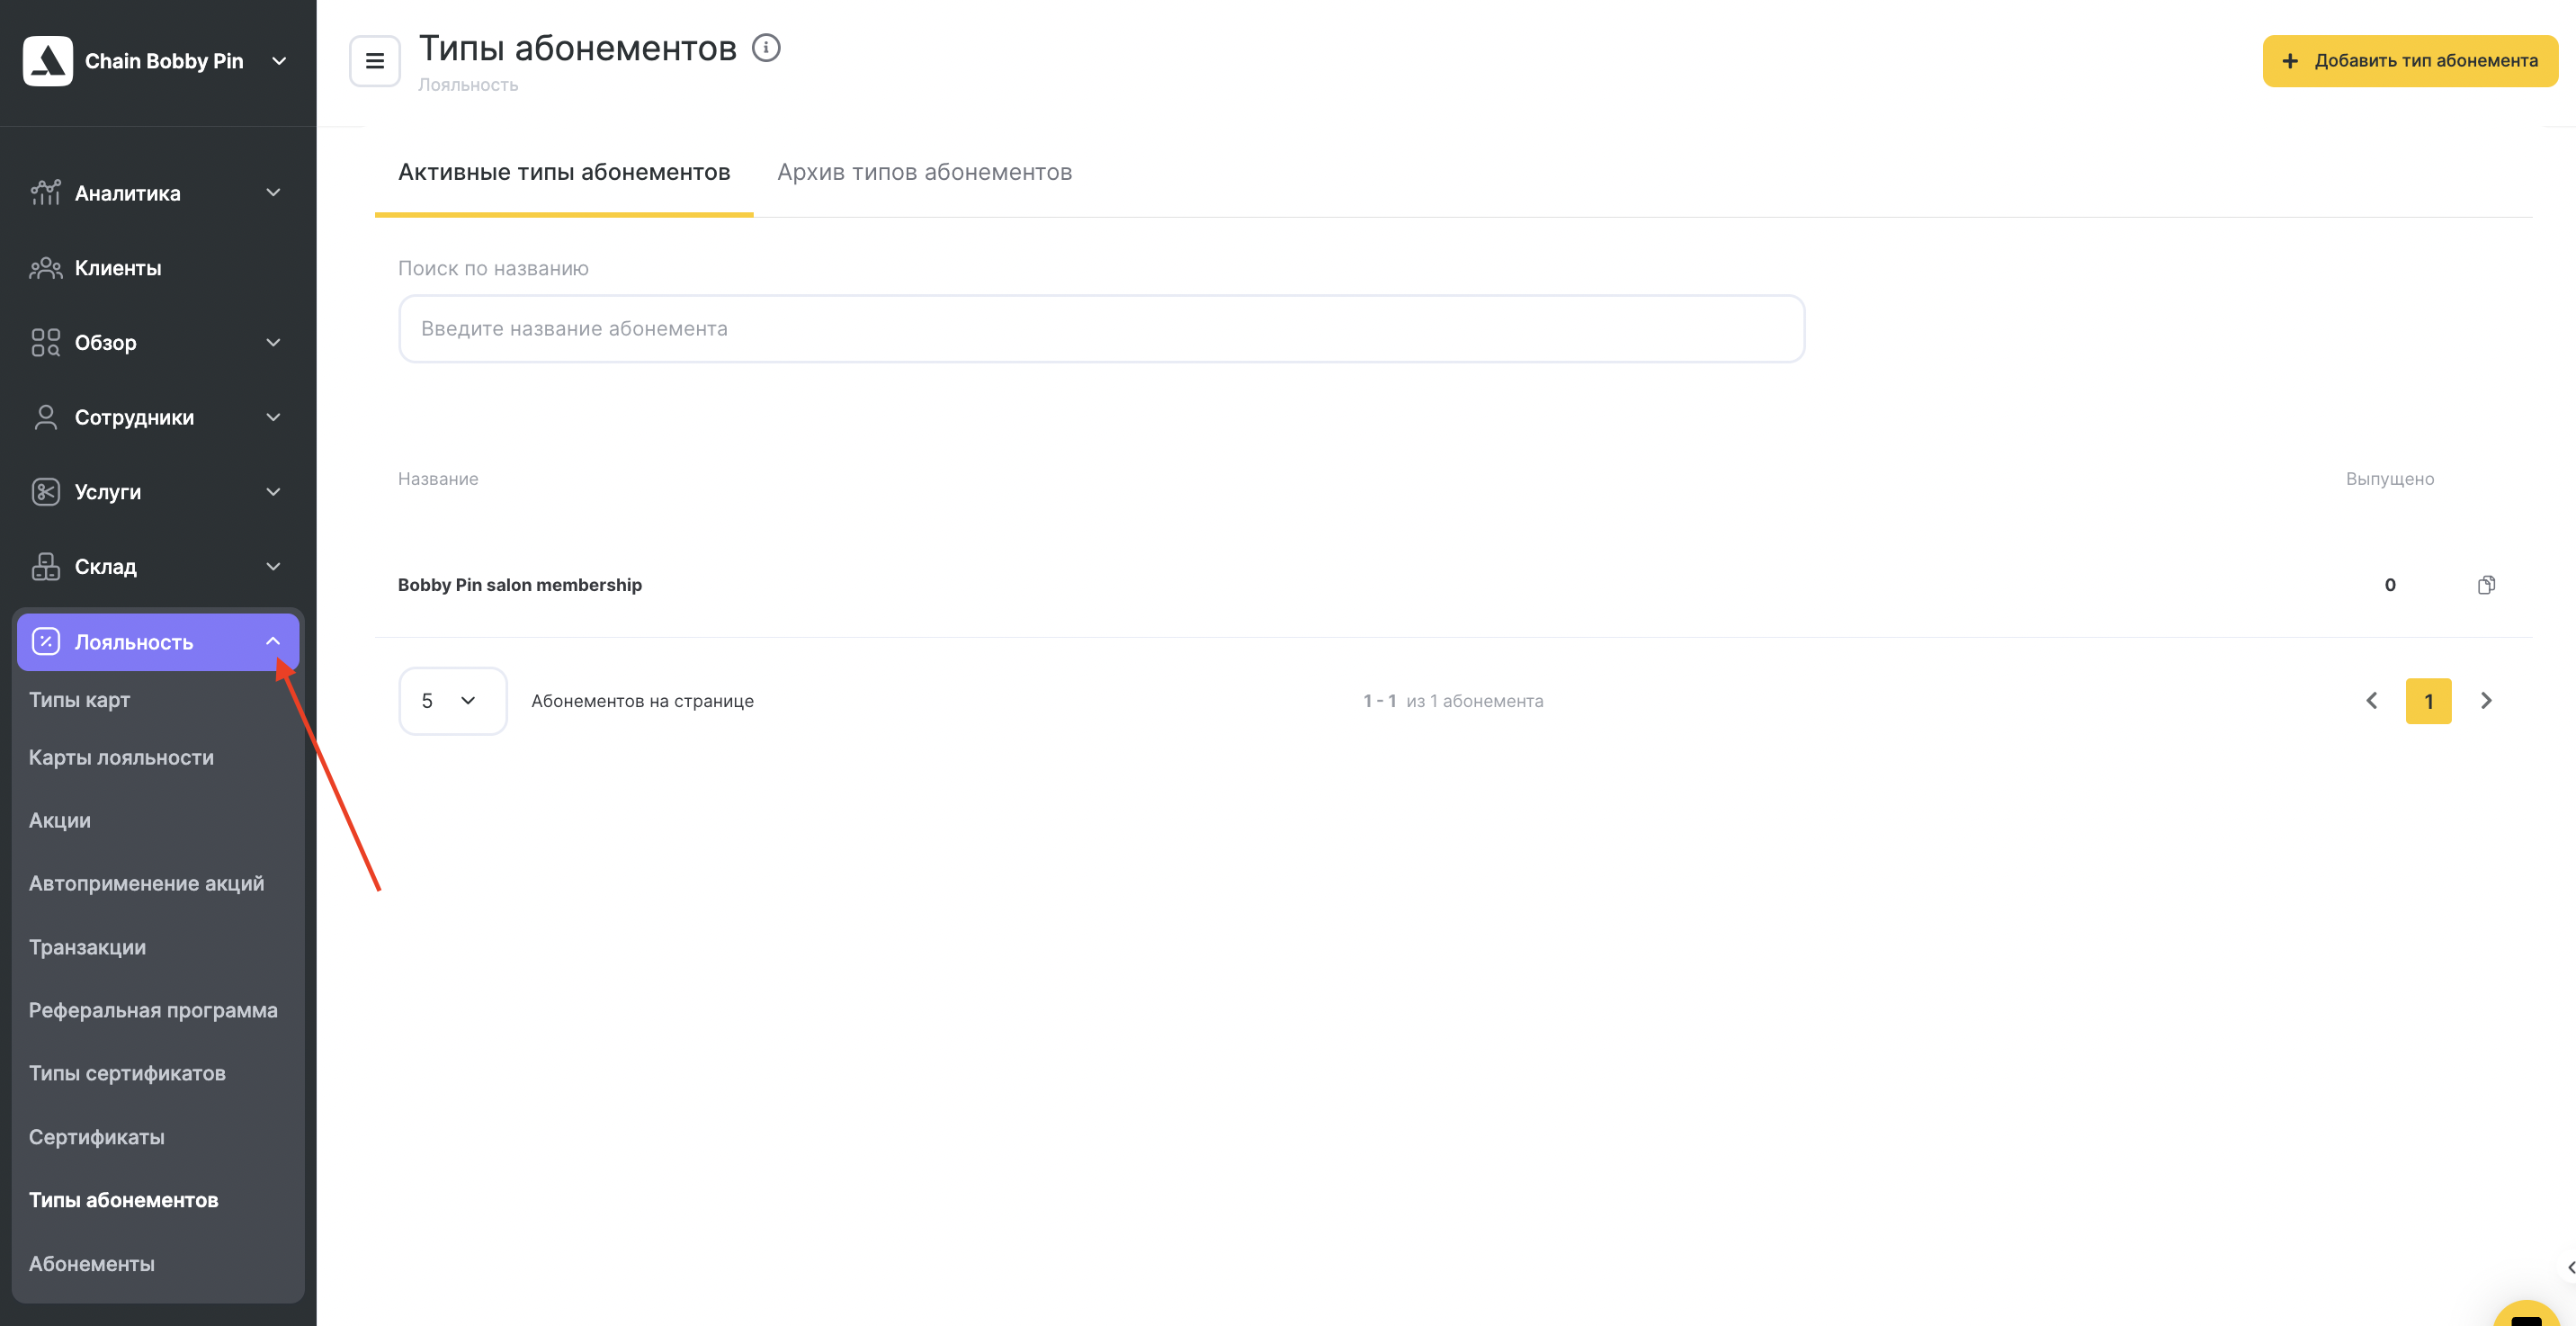
Task: Open Реферальная программа submenu item
Action: (153, 1010)
